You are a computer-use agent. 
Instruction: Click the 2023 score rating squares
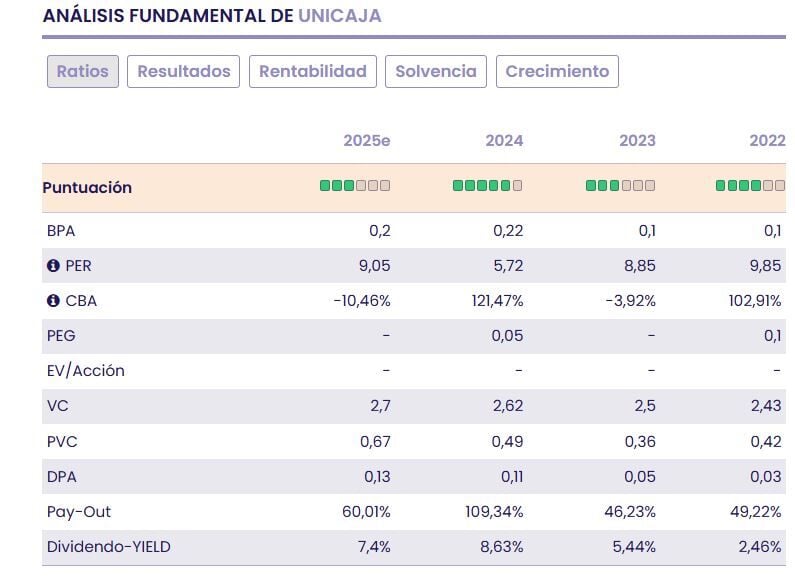(620, 186)
